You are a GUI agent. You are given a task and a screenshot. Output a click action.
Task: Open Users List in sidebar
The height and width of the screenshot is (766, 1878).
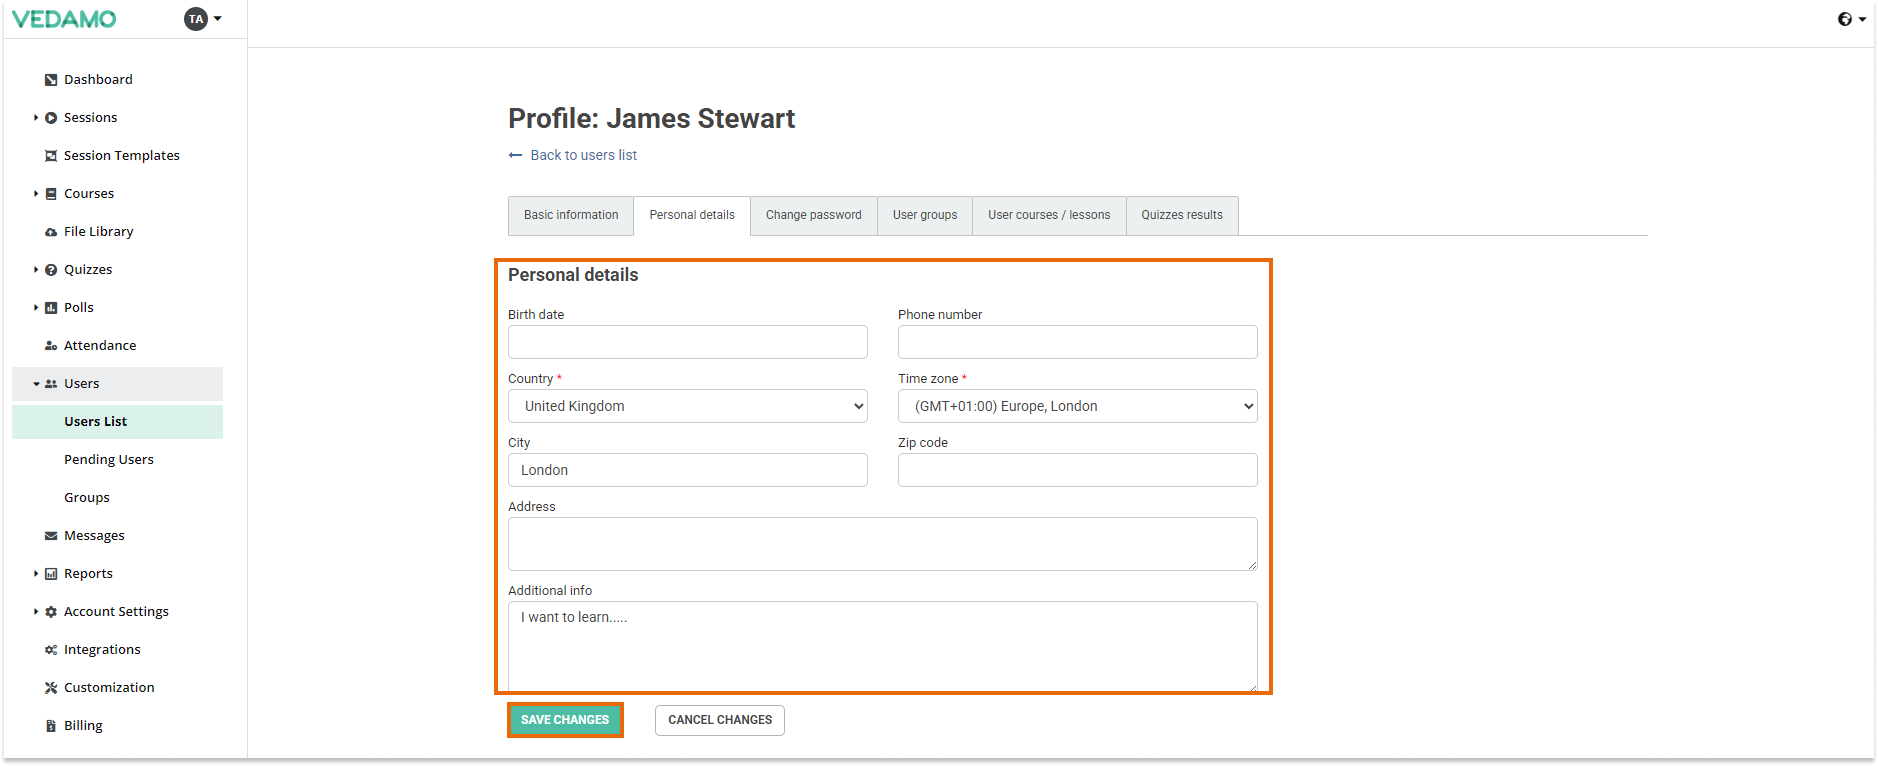point(117,422)
